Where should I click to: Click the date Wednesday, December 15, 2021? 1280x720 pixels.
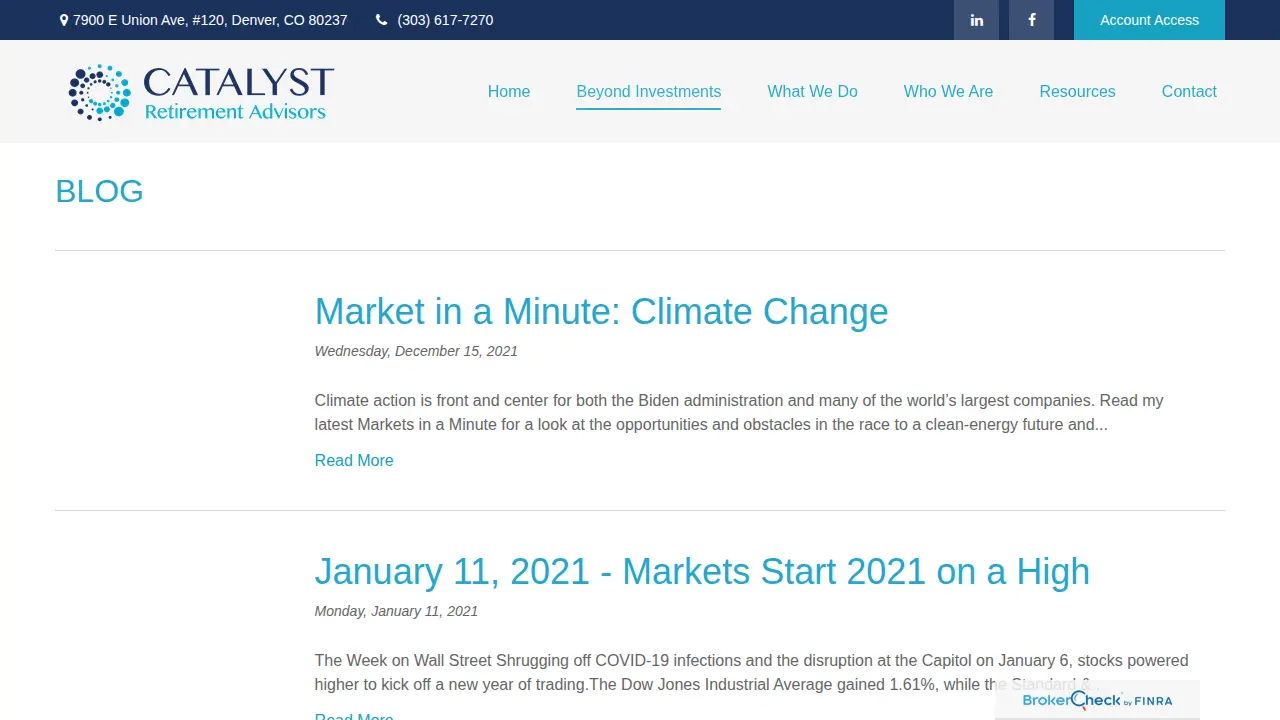(x=416, y=351)
